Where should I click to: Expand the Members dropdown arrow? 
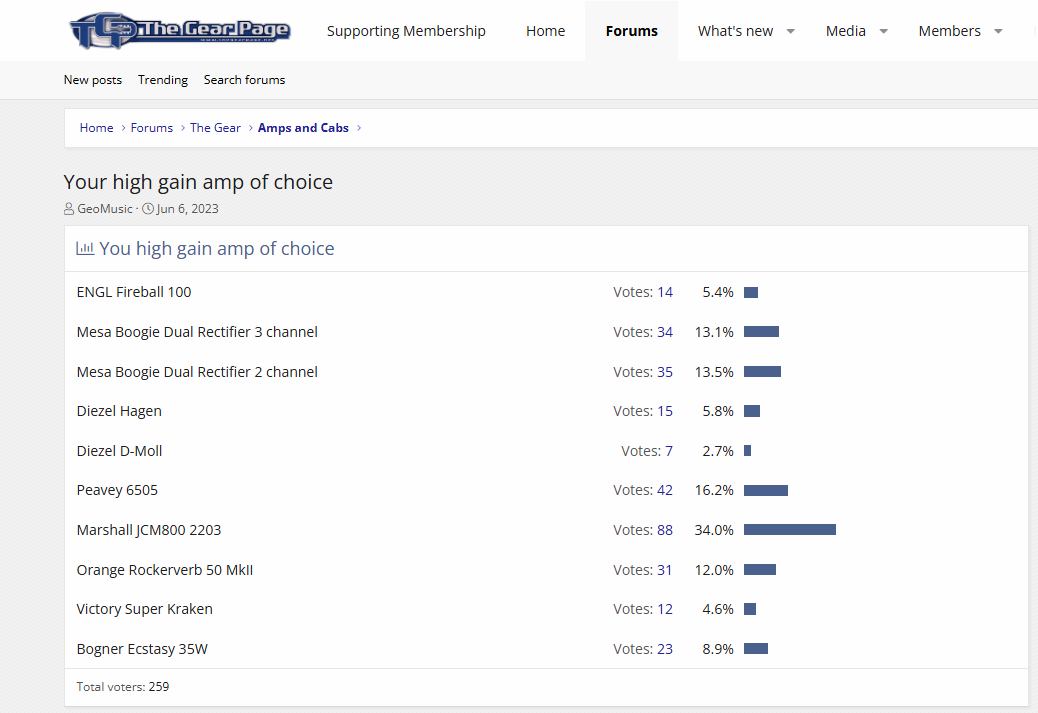(x=998, y=31)
